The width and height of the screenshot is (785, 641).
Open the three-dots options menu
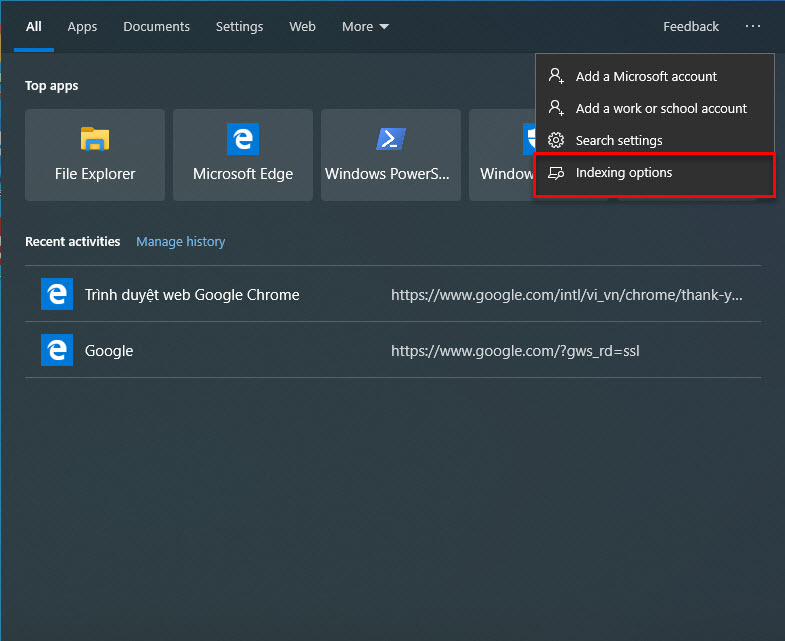click(752, 26)
